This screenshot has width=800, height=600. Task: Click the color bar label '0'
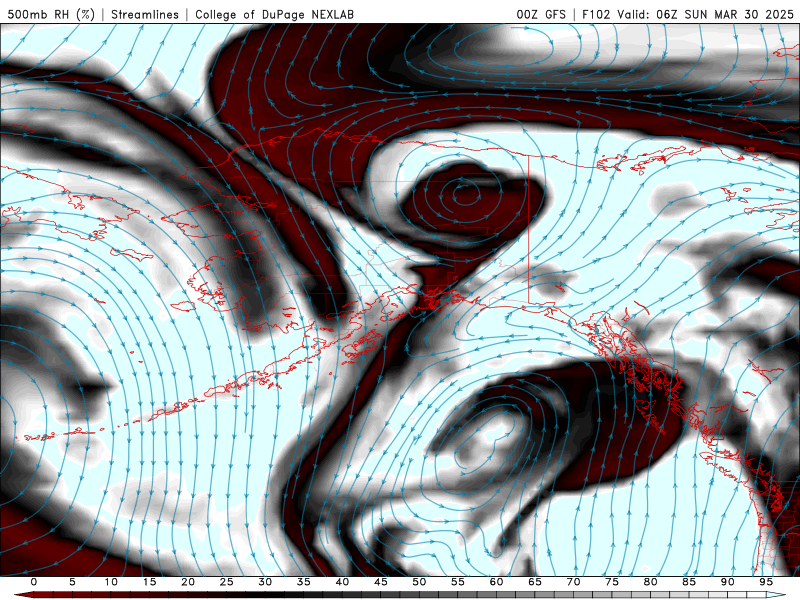(34, 582)
